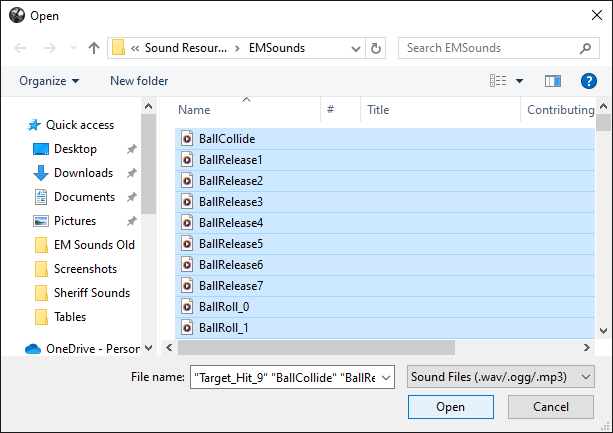Select Sheriff Sounds folder in sidebar

click(92, 293)
